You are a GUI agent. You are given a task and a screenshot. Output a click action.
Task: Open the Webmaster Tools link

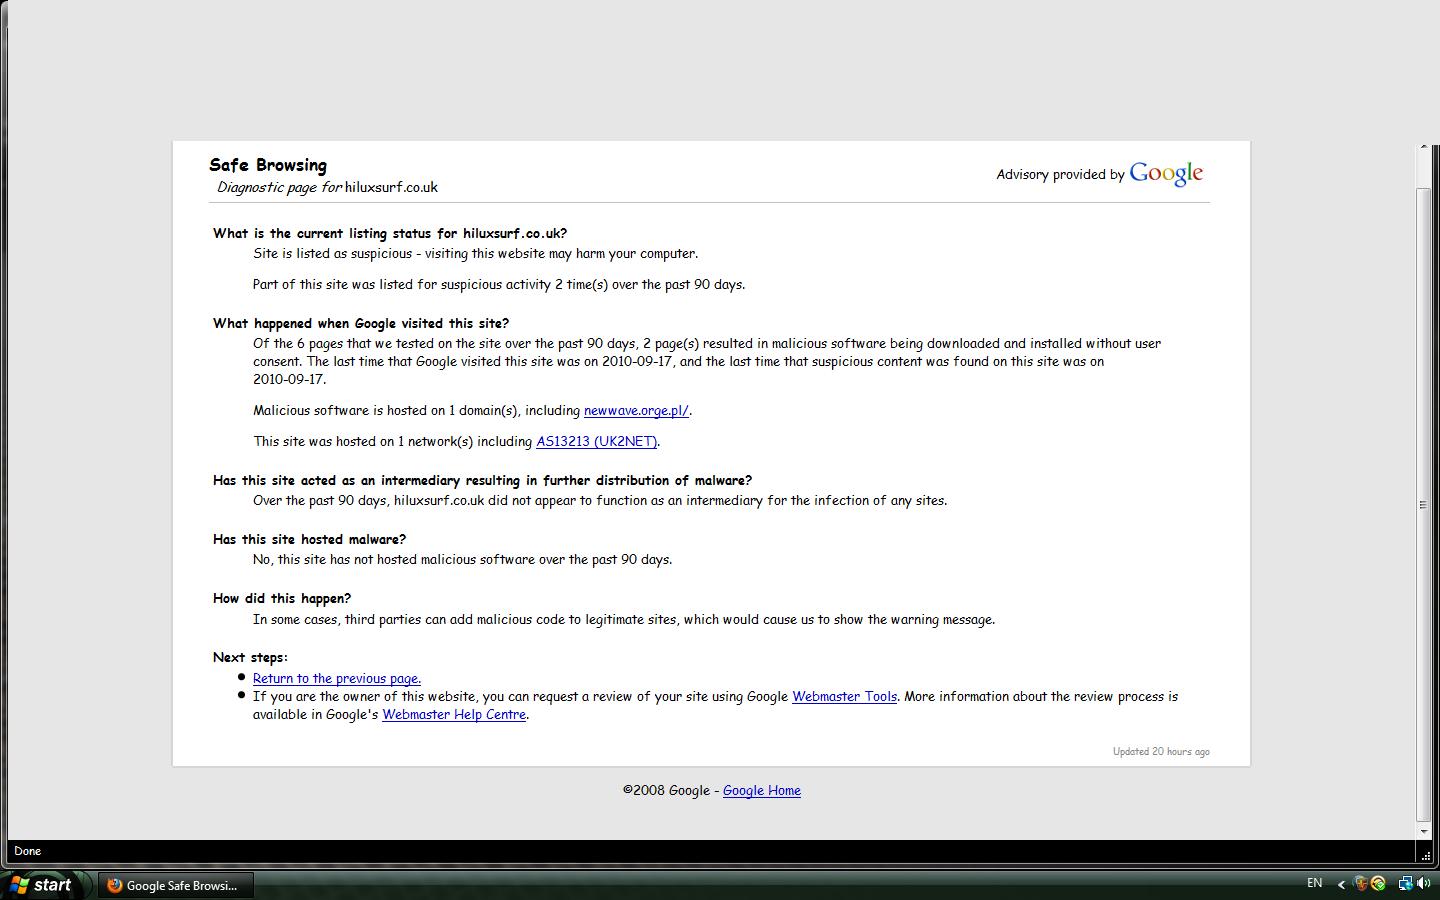click(844, 697)
